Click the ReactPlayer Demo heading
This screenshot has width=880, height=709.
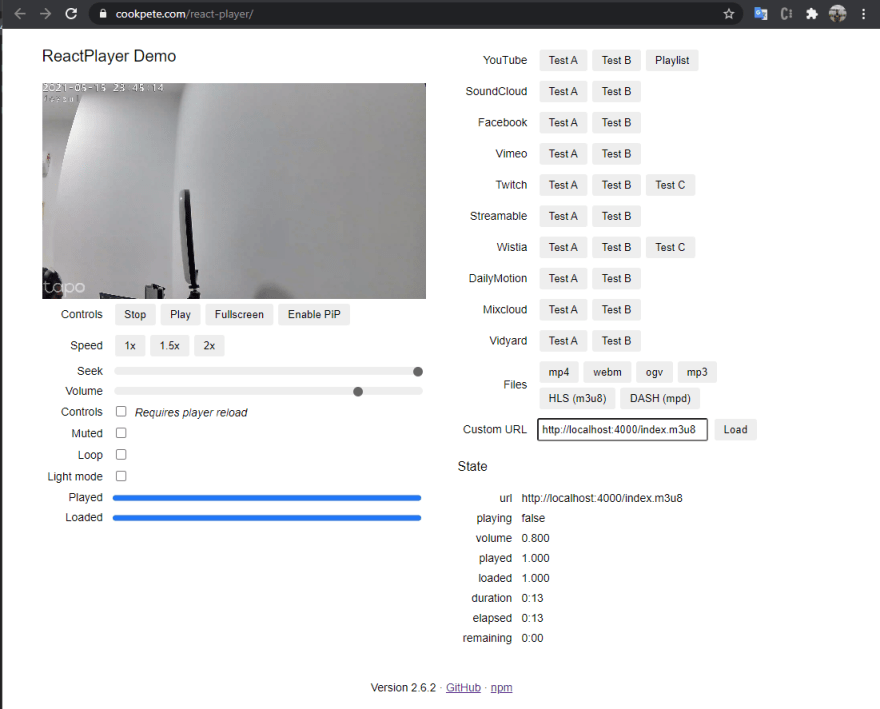(109, 56)
